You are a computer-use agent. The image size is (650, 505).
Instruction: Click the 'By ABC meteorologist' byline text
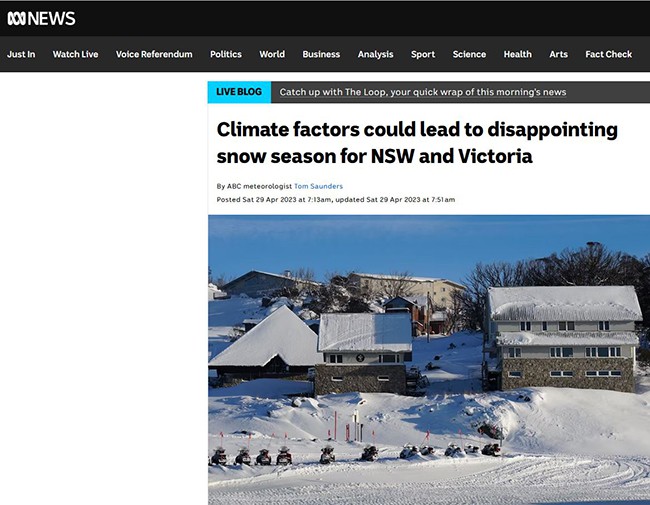(x=254, y=186)
